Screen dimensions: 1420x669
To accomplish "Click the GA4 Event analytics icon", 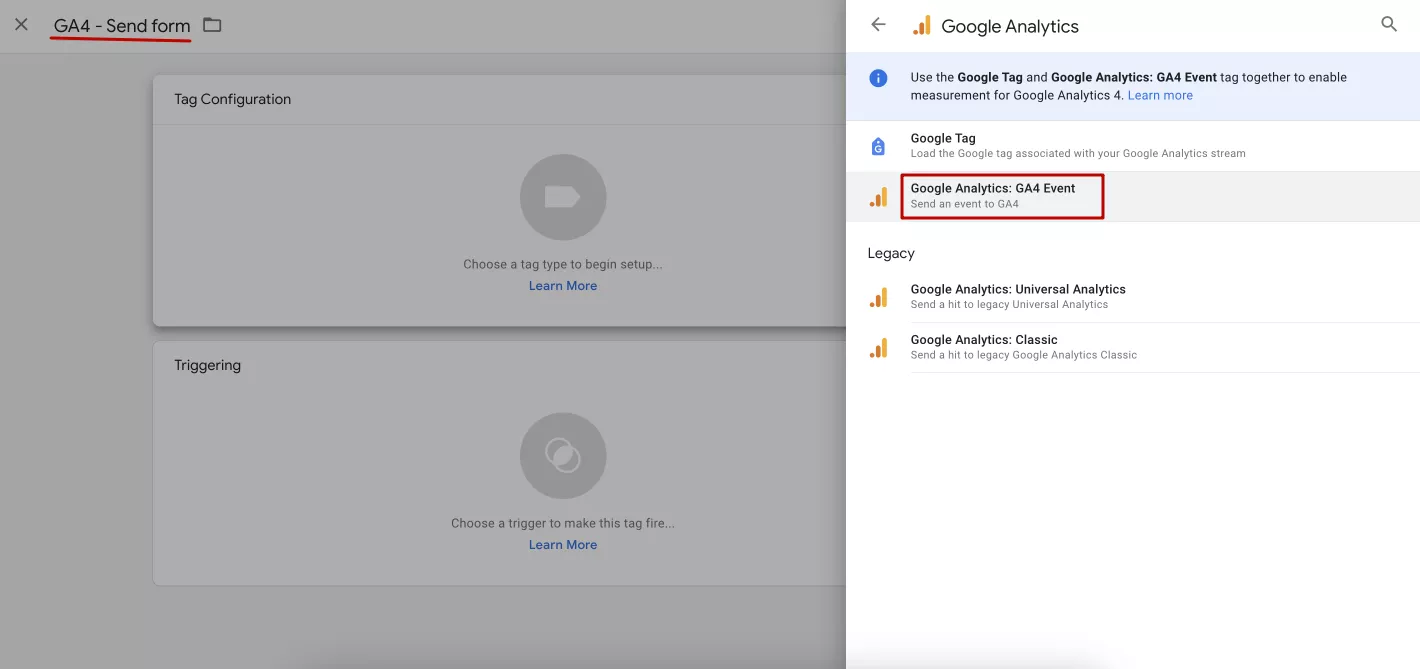I will (x=878, y=197).
